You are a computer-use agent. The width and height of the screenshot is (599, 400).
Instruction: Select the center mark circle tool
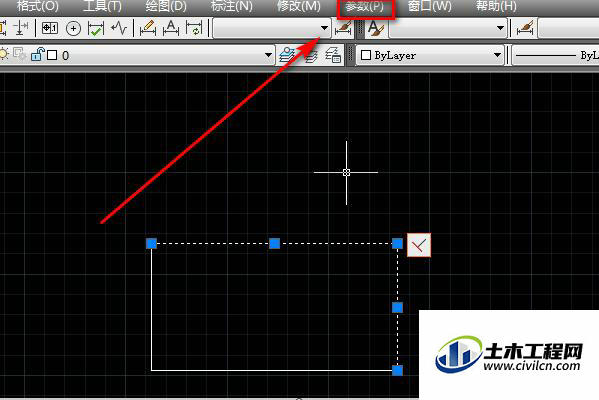tap(73, 28)
